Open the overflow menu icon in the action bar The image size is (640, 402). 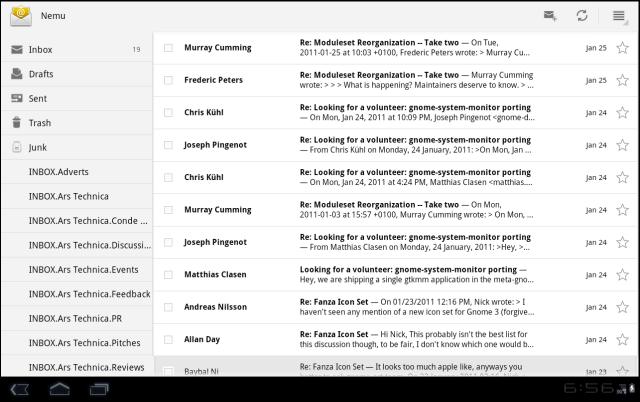click(x=619, y=16)
